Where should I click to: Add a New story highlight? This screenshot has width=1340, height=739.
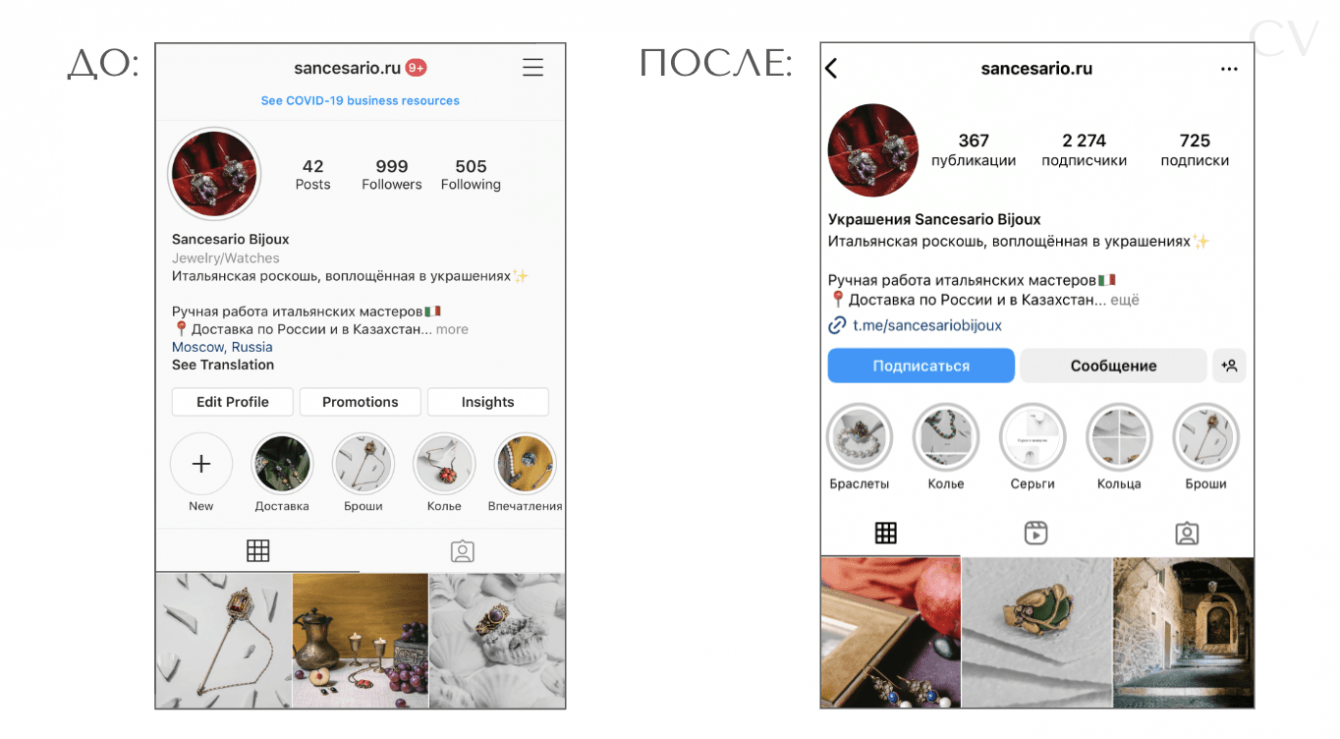201,464
